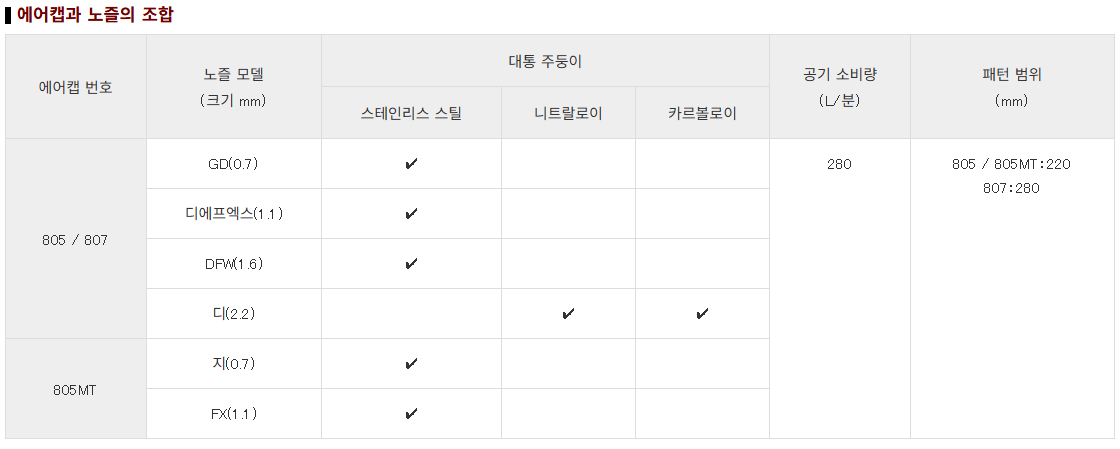Click the black bar before the section title

pyautogui.click(x=8, y=16)
